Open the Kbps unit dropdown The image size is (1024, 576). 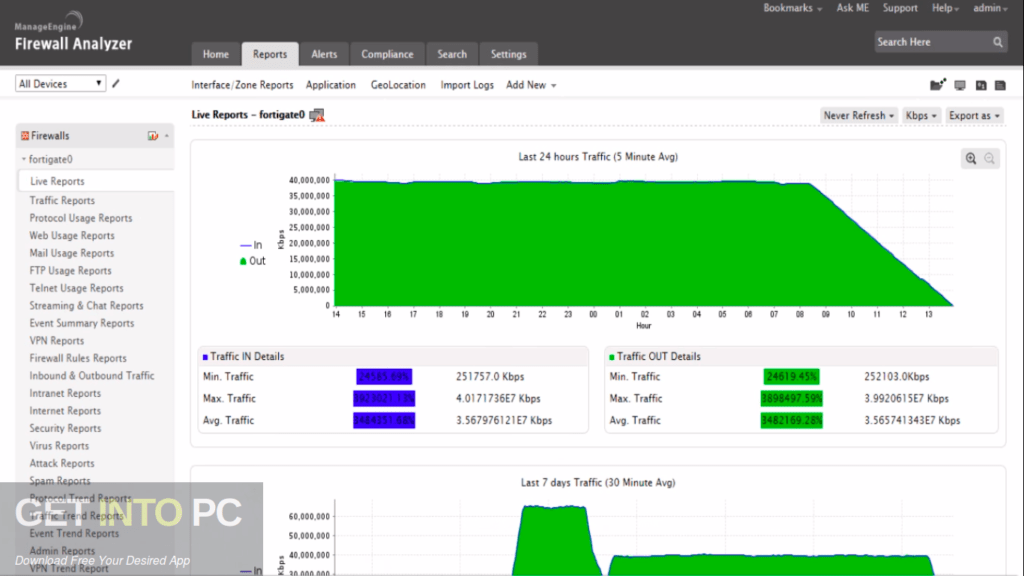(920, 115)
